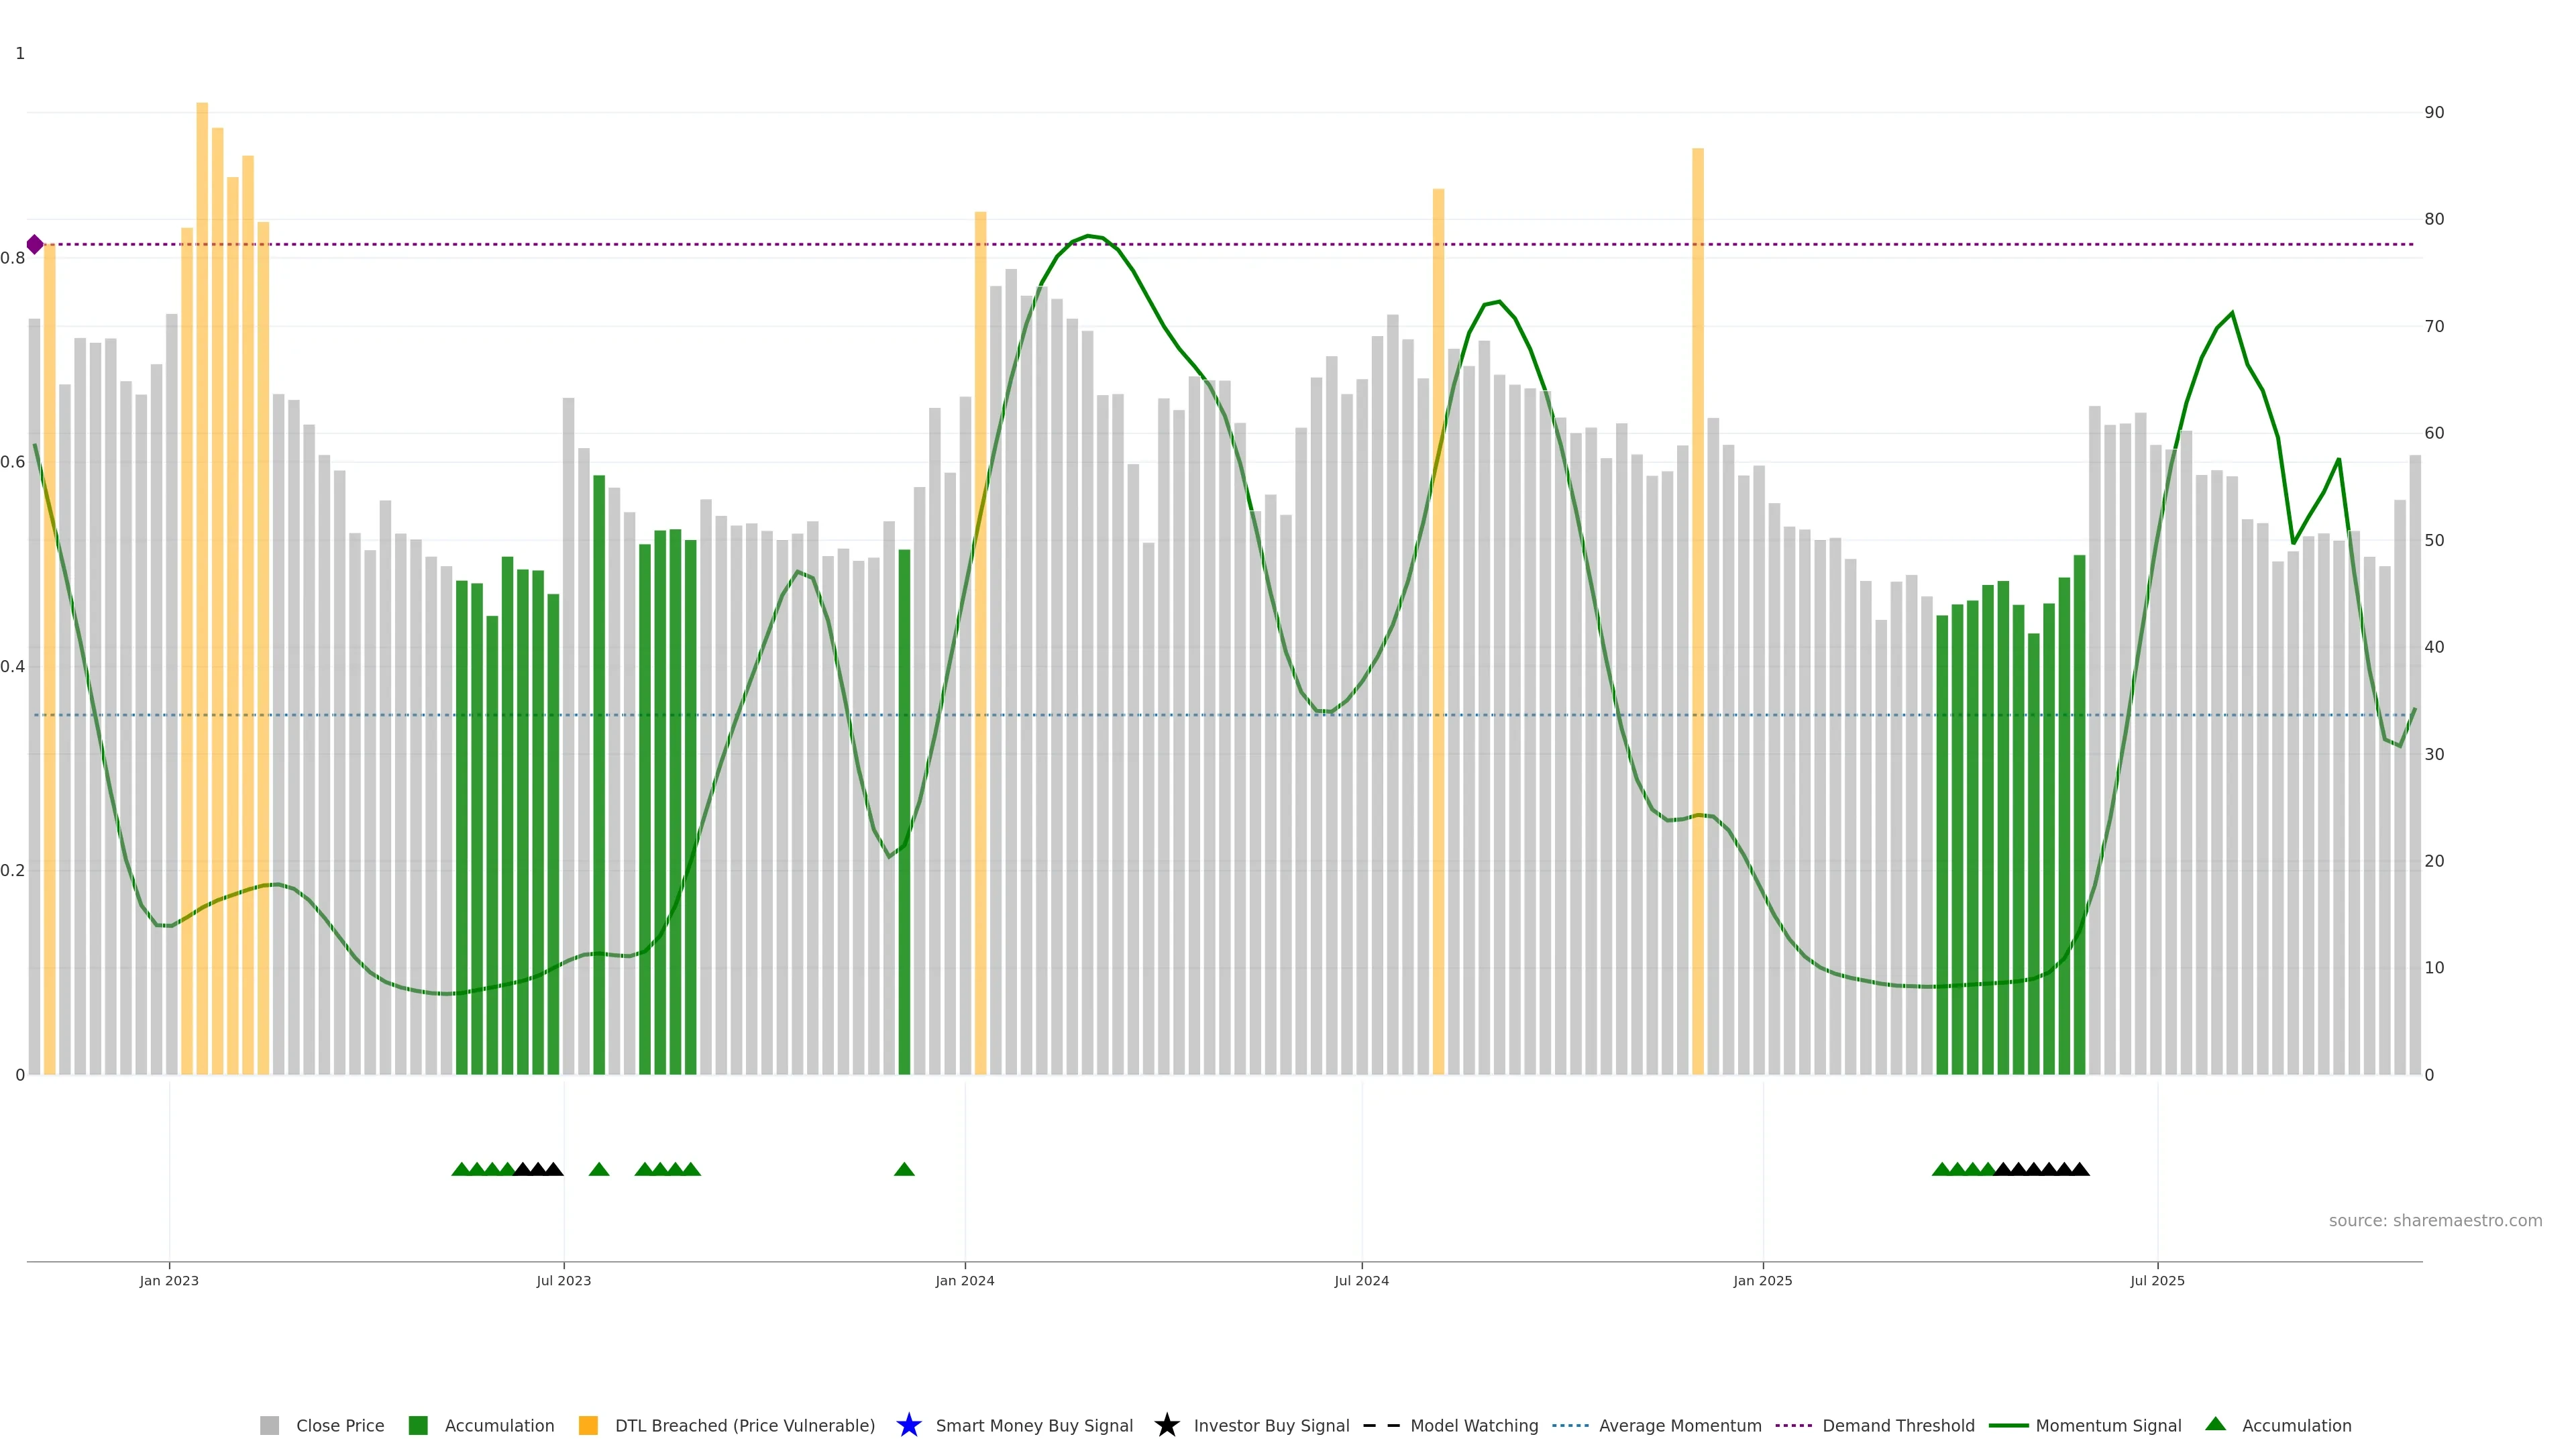
Task: Click the tallest orange bar in early 2023
Action: [202, 500]
